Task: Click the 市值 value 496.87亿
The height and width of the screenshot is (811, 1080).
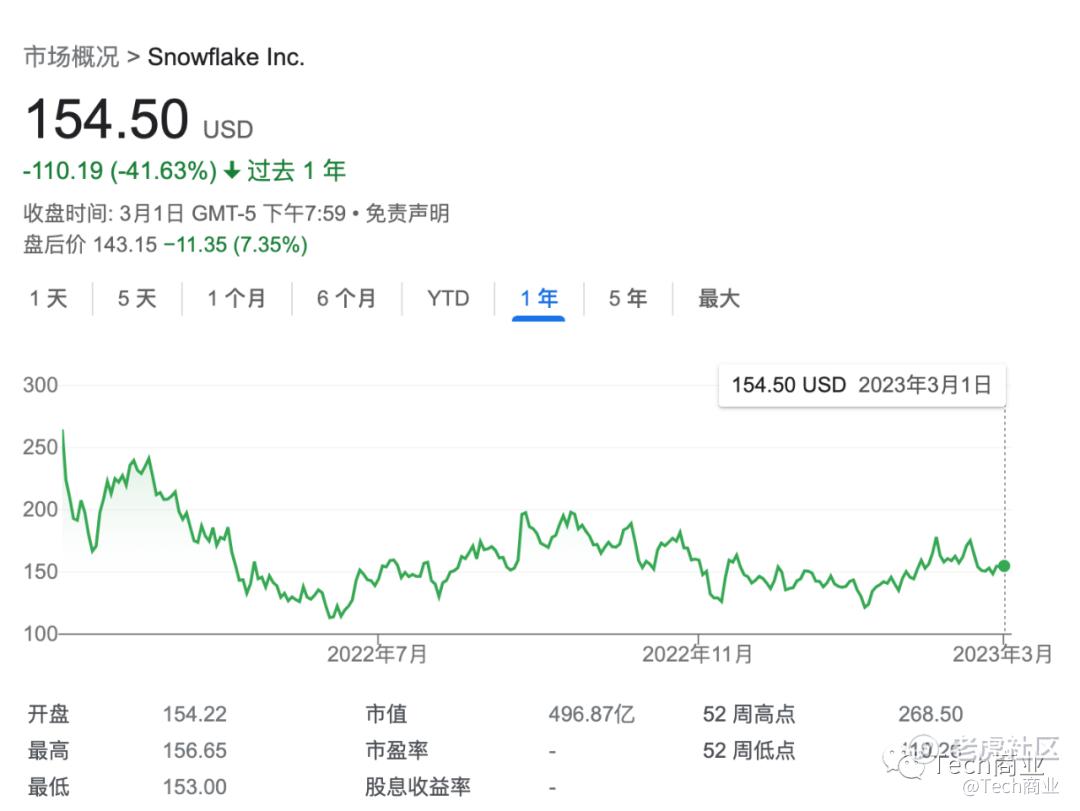Action: point(591,714)
